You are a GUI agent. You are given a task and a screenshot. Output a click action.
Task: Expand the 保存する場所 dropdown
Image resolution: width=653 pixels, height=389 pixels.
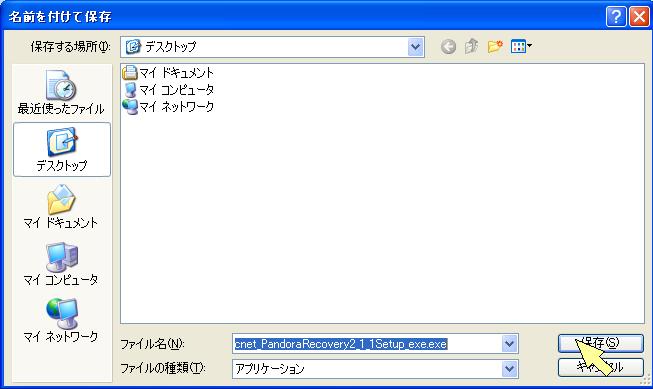(x=416, y=47)
